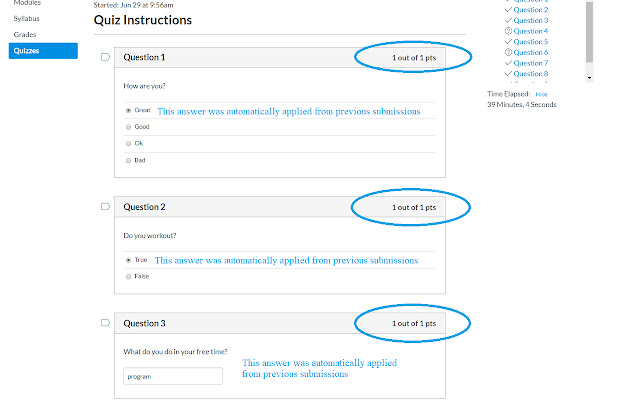Viewport: 640px width, 400px height.
Task: Flag Question 1 with the flag icon
Action: click(x=105, y=57)
